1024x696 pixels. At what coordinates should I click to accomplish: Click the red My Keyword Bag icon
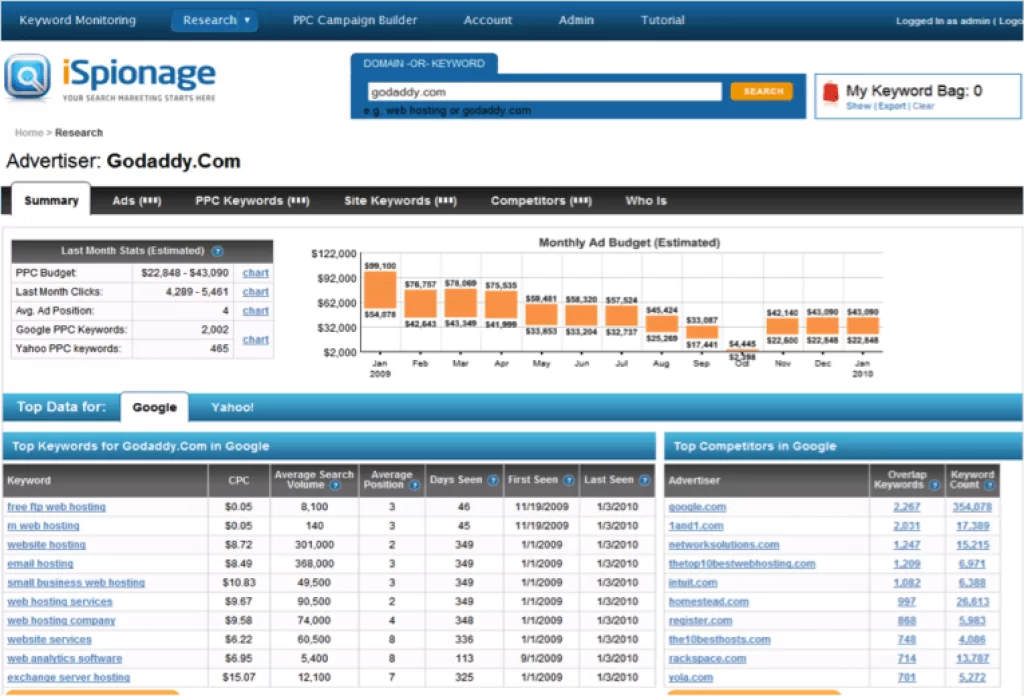click(830, 88)
